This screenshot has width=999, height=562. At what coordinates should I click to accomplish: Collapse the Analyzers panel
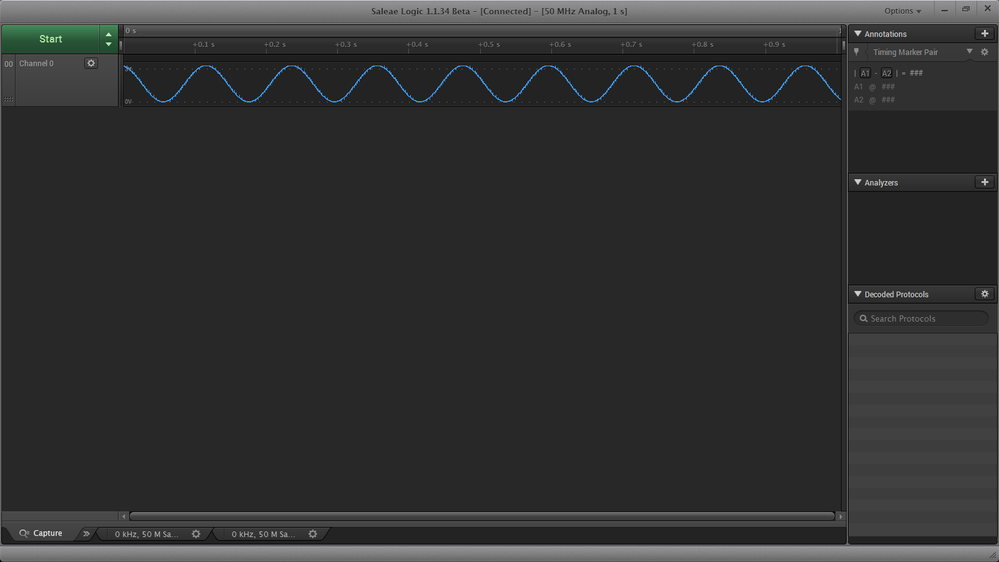coord(858,182)
